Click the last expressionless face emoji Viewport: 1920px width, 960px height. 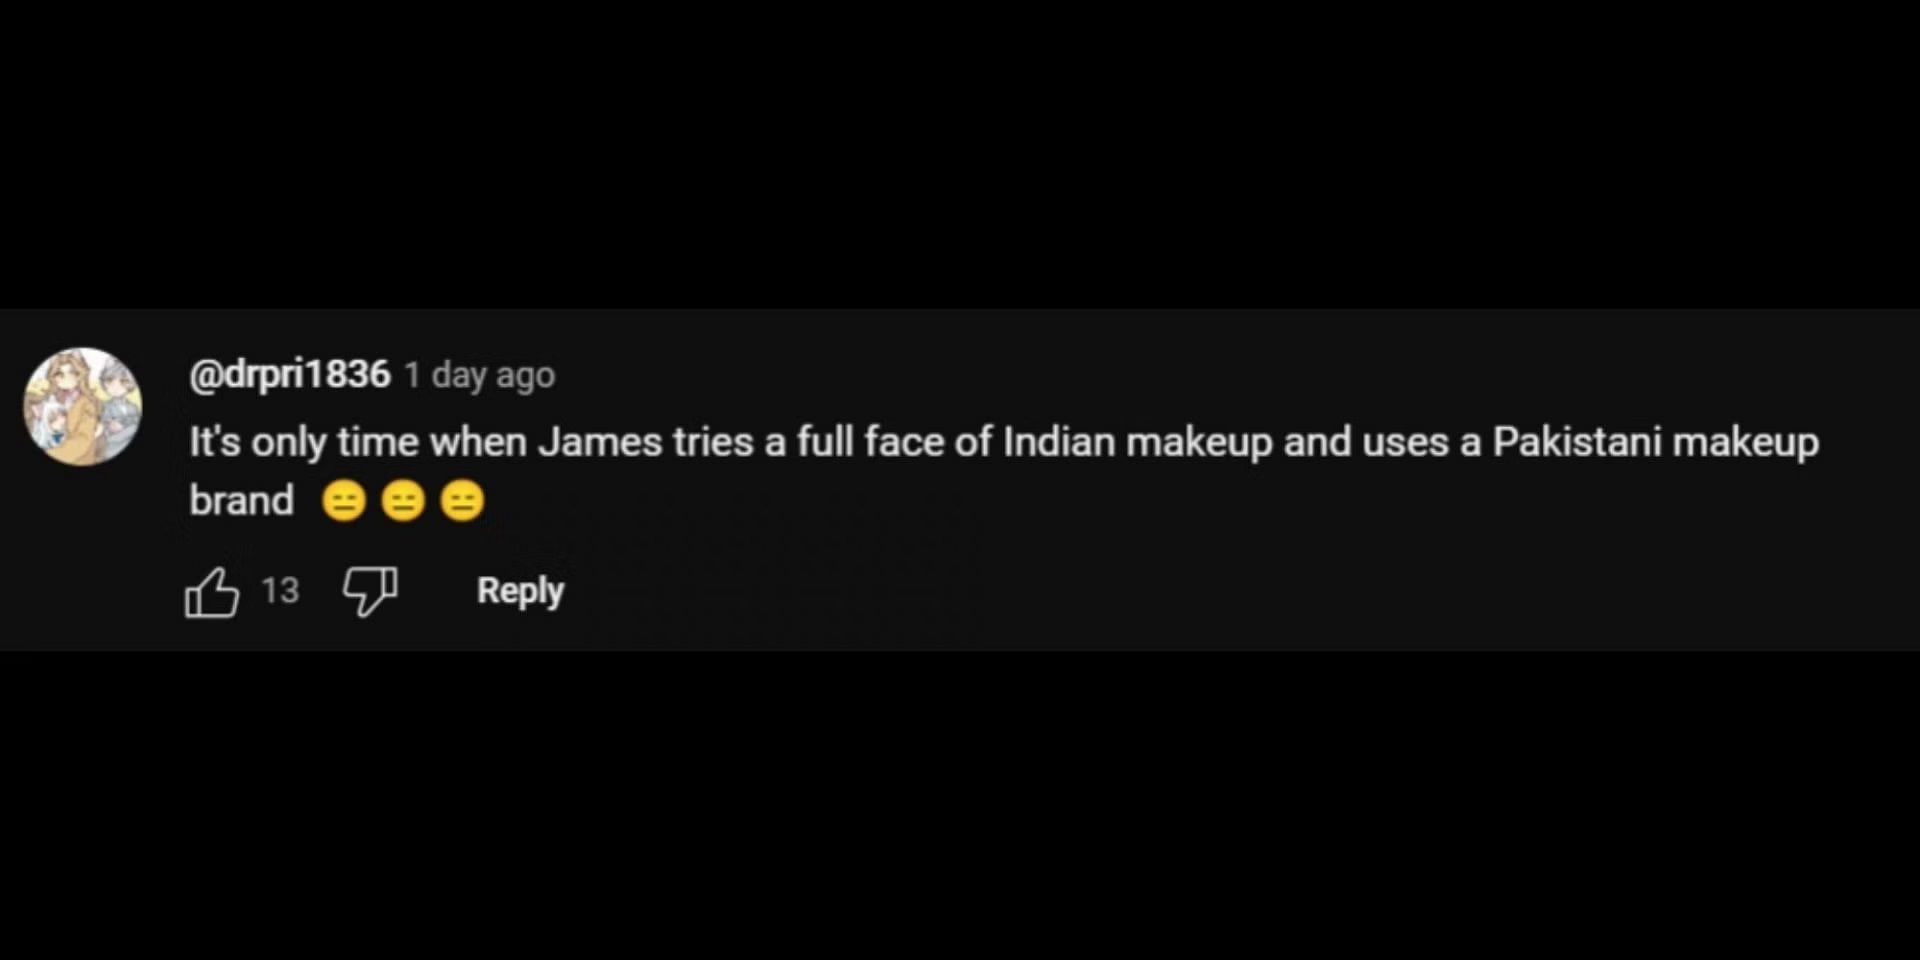(462, 501)
